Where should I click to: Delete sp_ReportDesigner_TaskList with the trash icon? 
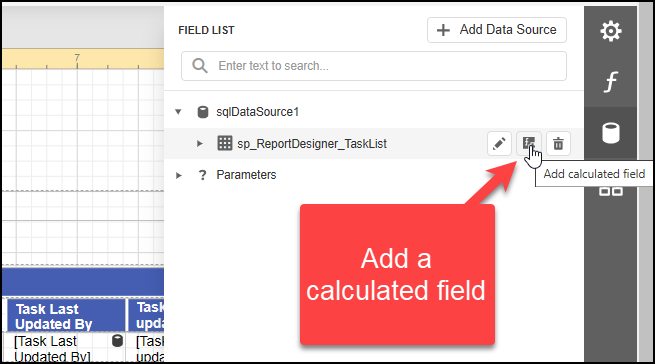click(558, 144)
